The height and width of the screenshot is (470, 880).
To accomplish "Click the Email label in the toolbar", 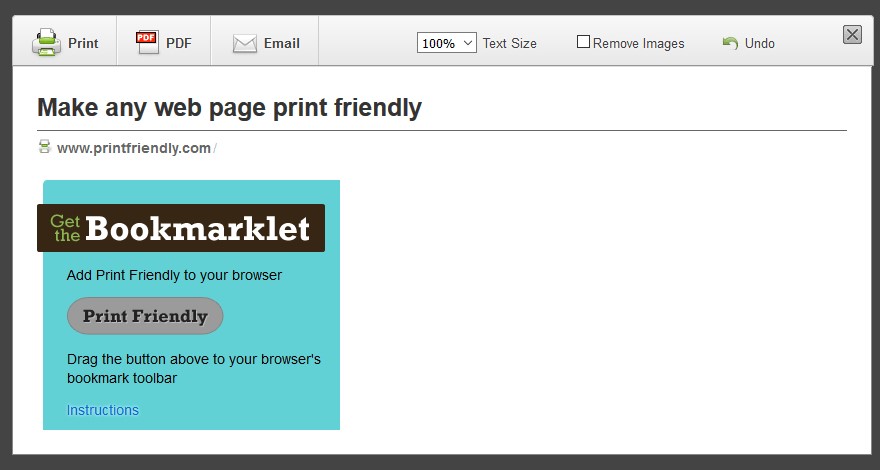I will coord(282,43).
